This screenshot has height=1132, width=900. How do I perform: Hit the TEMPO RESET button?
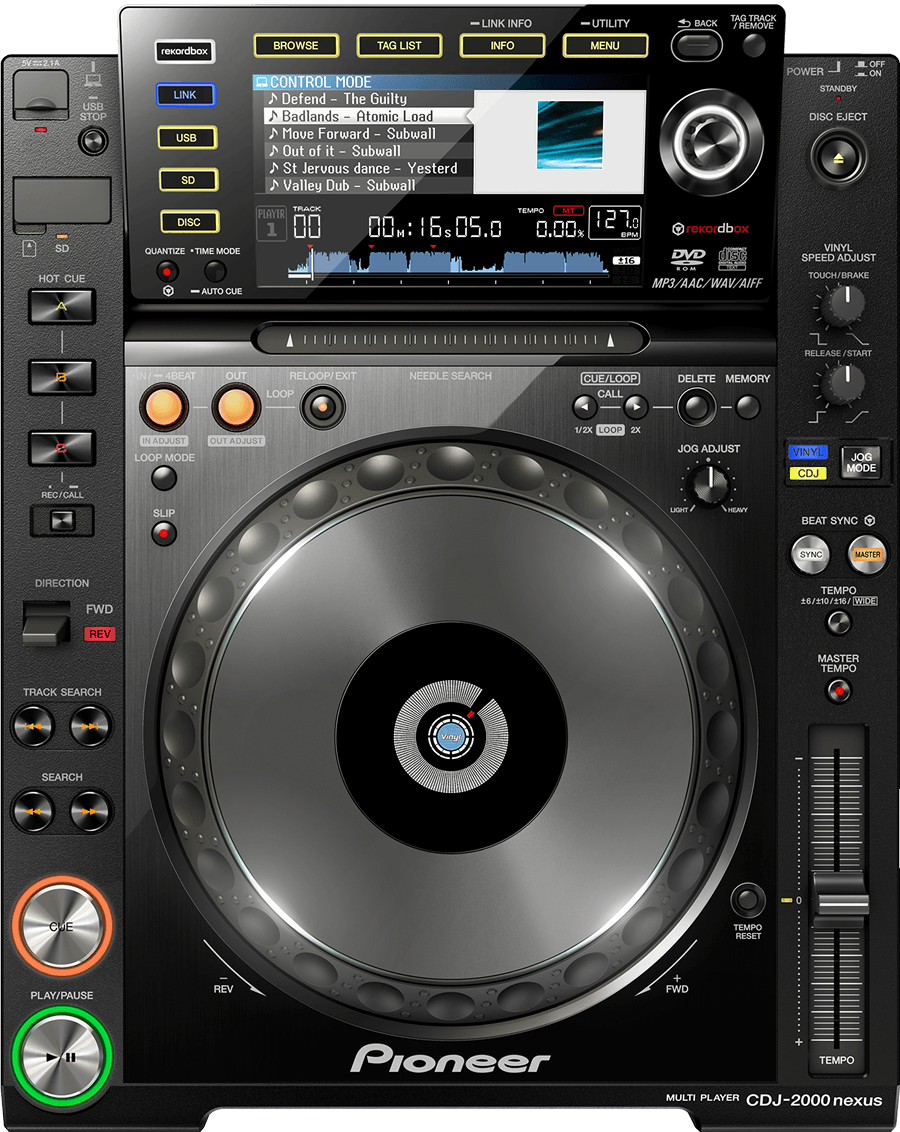pyautogui.click(x=748, y=900)
